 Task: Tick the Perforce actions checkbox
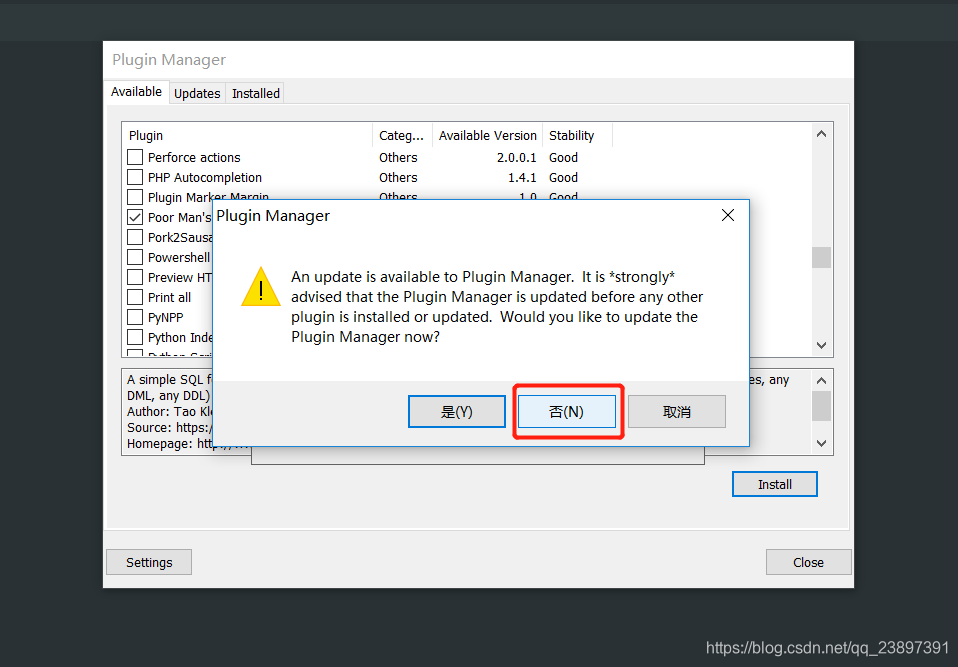(135, 157)
